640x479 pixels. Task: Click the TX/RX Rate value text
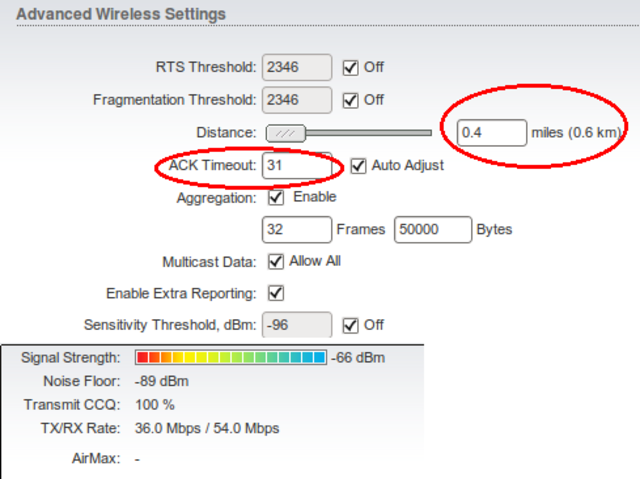point(207,428)
